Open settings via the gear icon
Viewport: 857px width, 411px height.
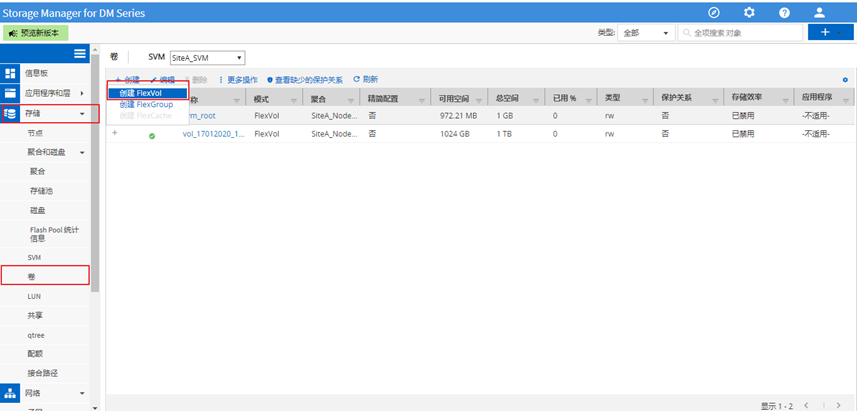749,12
